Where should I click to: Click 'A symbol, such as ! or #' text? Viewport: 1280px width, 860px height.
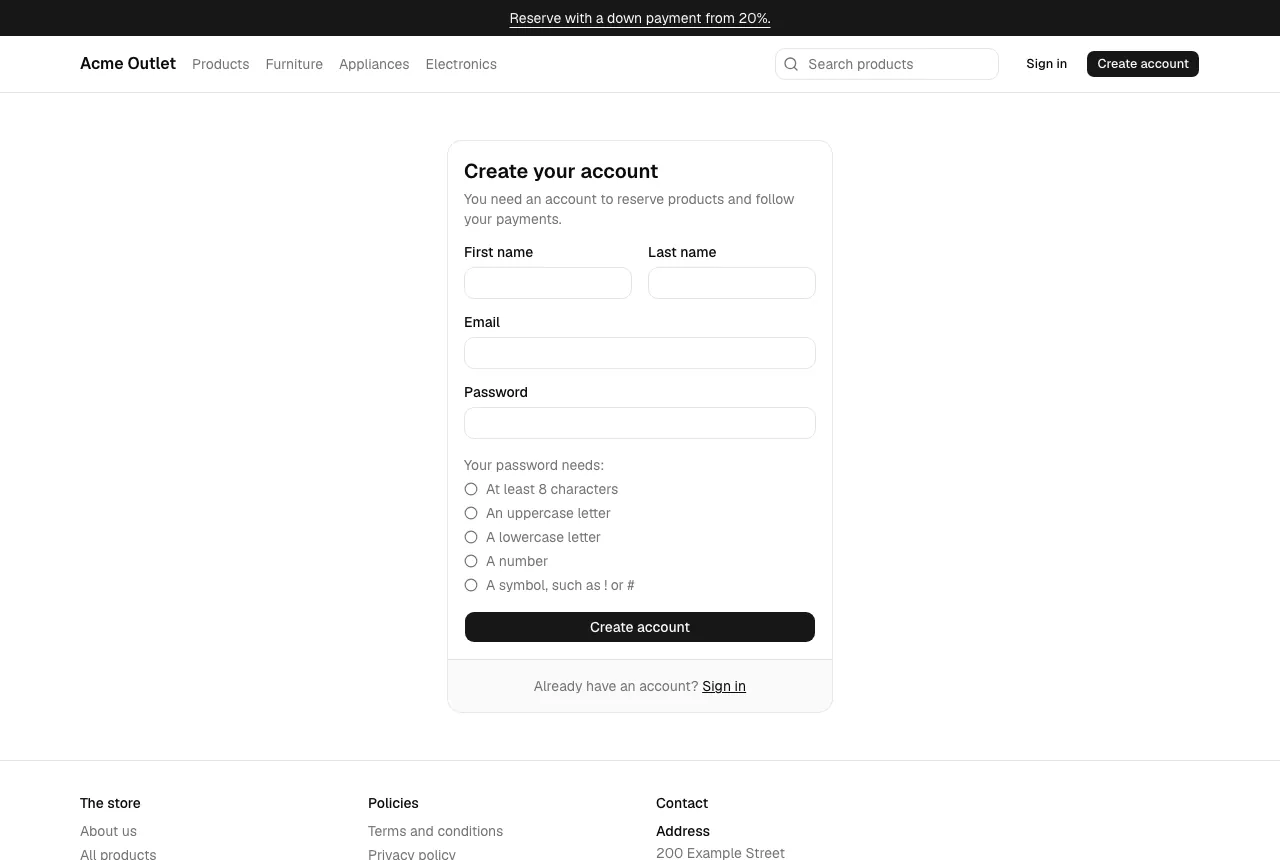pyautogui.click(x=560, y=585)
